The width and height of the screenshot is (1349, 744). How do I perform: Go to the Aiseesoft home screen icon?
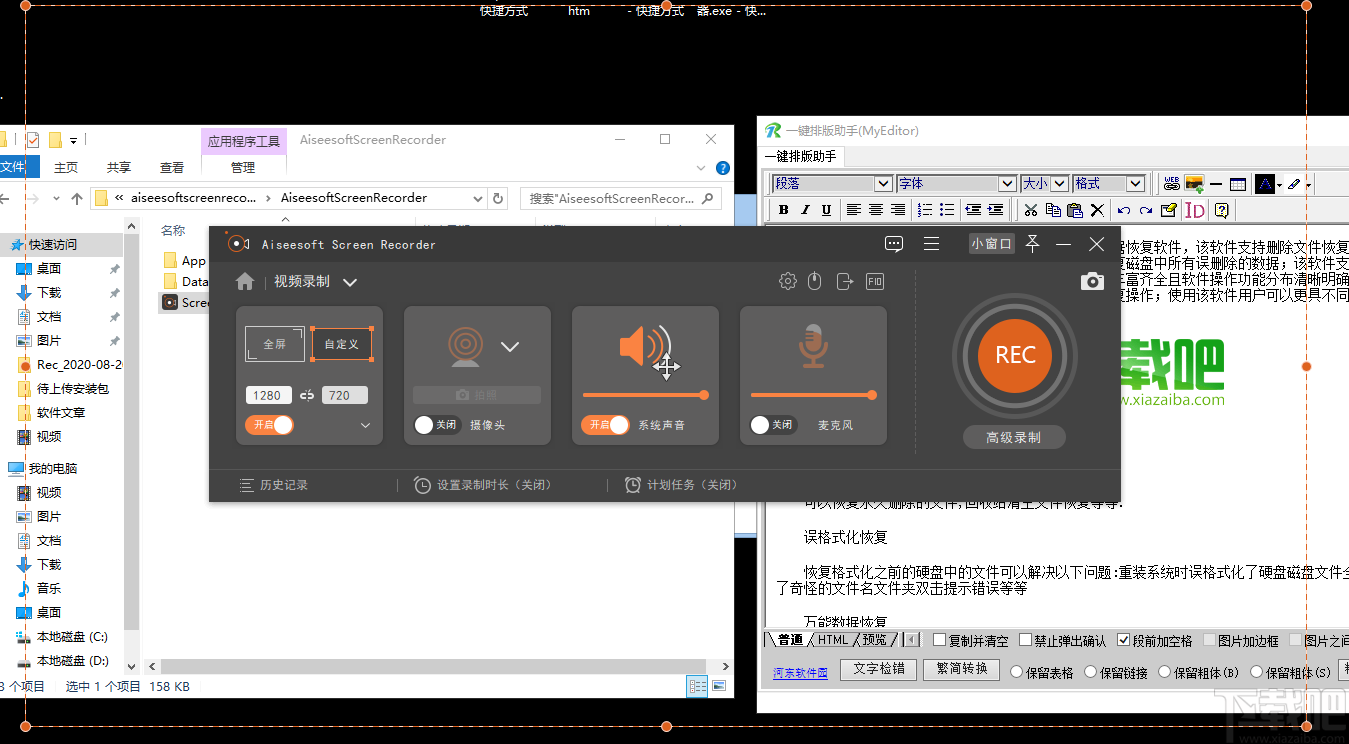click(245, 282)
